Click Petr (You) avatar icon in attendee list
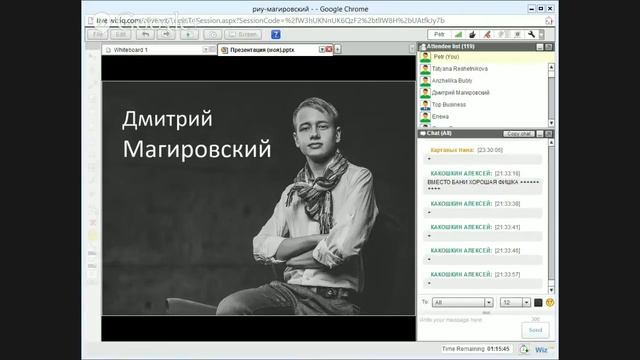Image resolution: width=640 pixels, height=360 pixels. [425, 57]
